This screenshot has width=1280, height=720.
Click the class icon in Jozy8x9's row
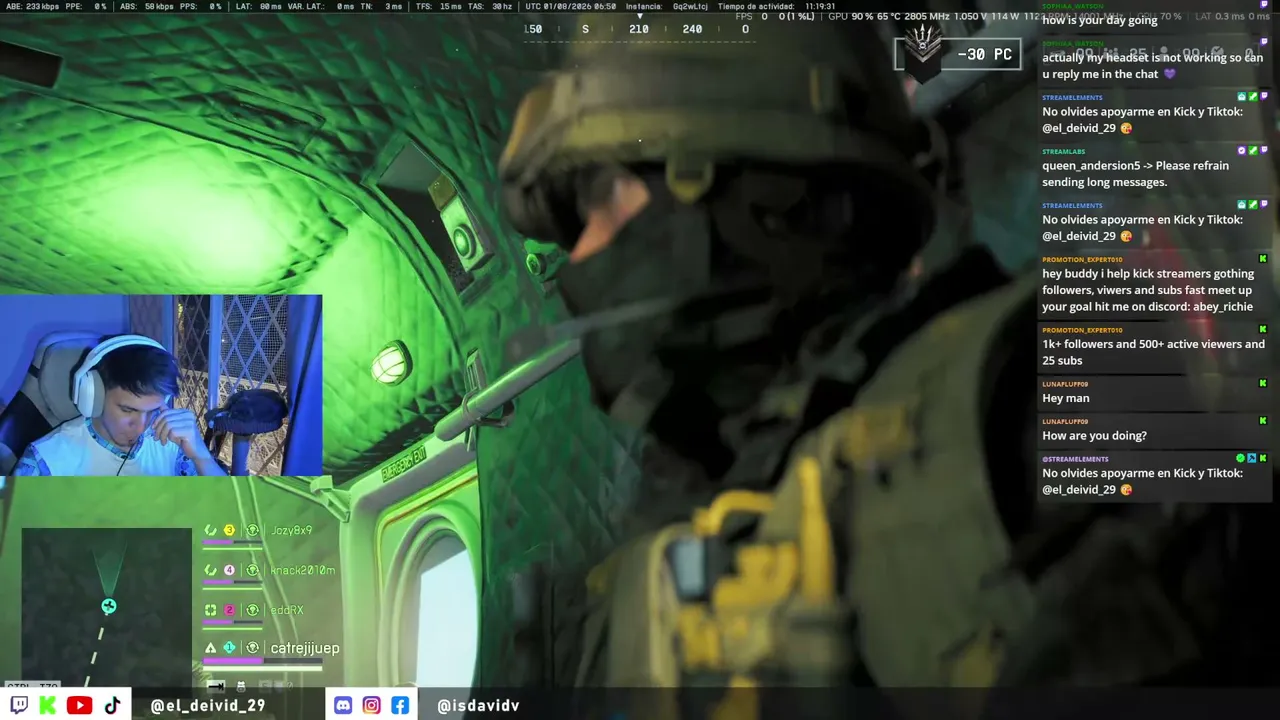(x=210, y=530)
